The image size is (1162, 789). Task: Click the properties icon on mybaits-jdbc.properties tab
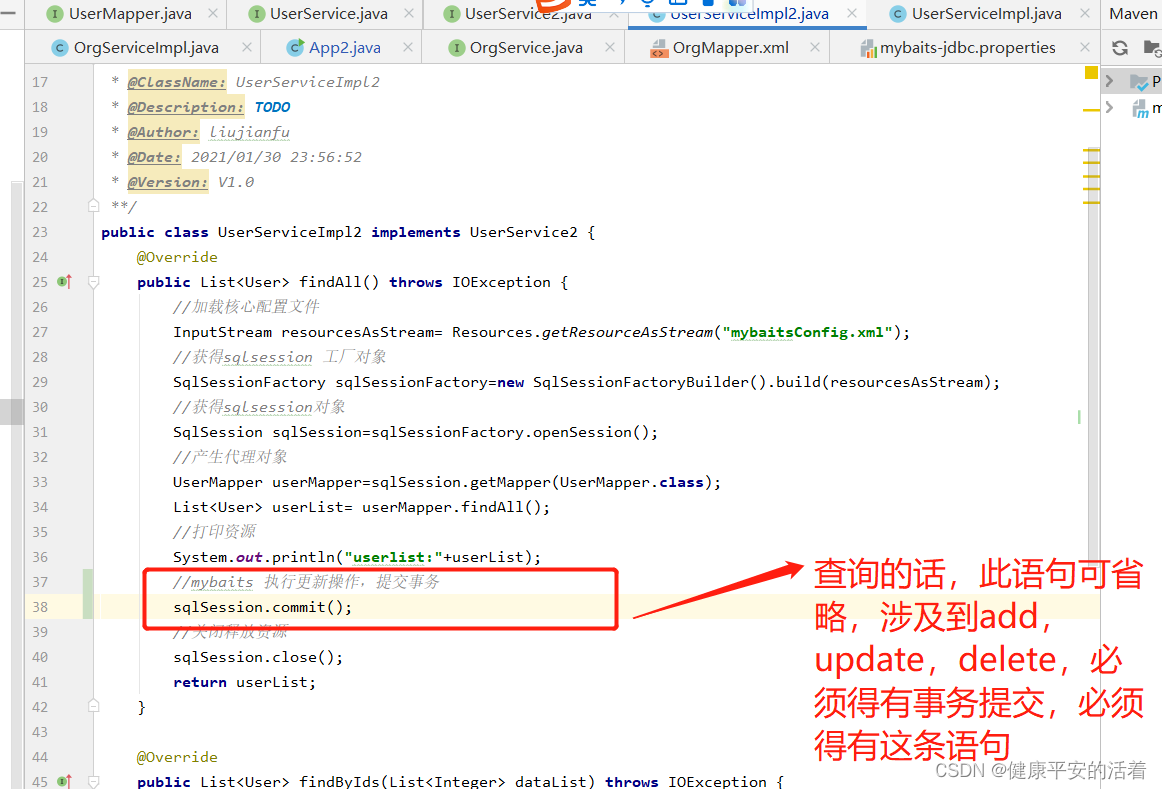pyautogui.click(x=867, y=47)
